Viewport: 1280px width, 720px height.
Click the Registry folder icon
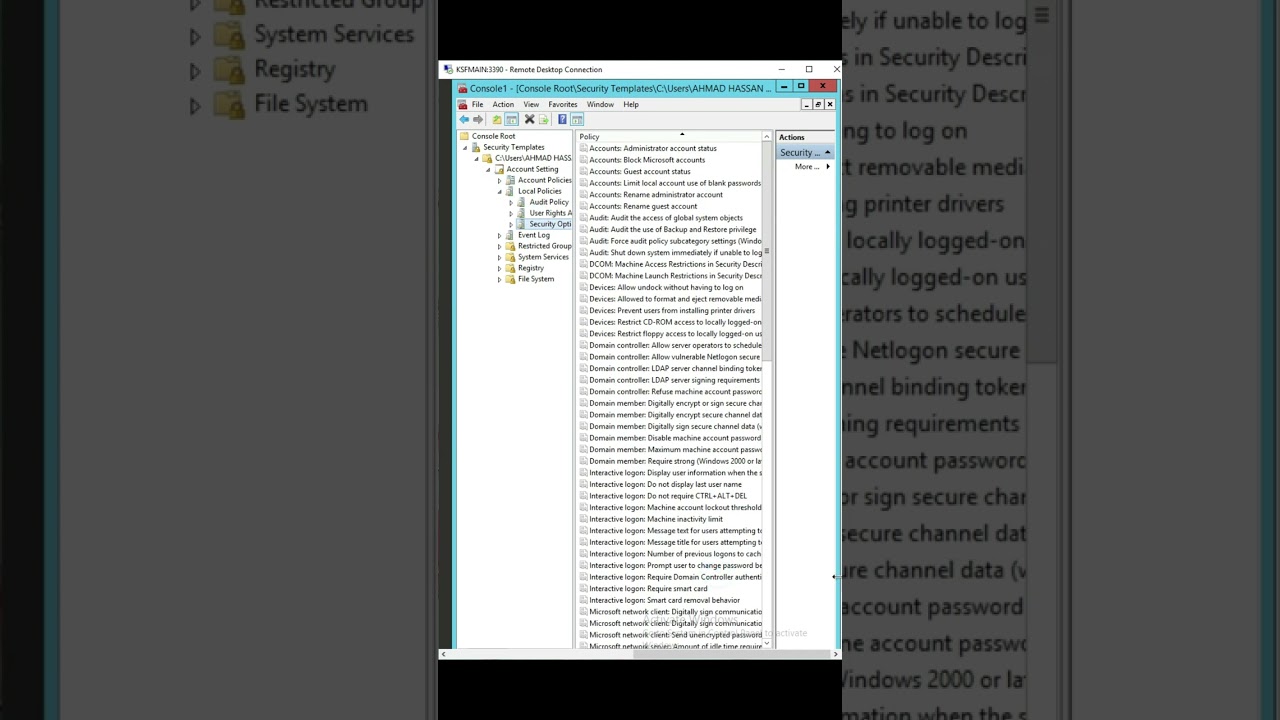[510, 268]
